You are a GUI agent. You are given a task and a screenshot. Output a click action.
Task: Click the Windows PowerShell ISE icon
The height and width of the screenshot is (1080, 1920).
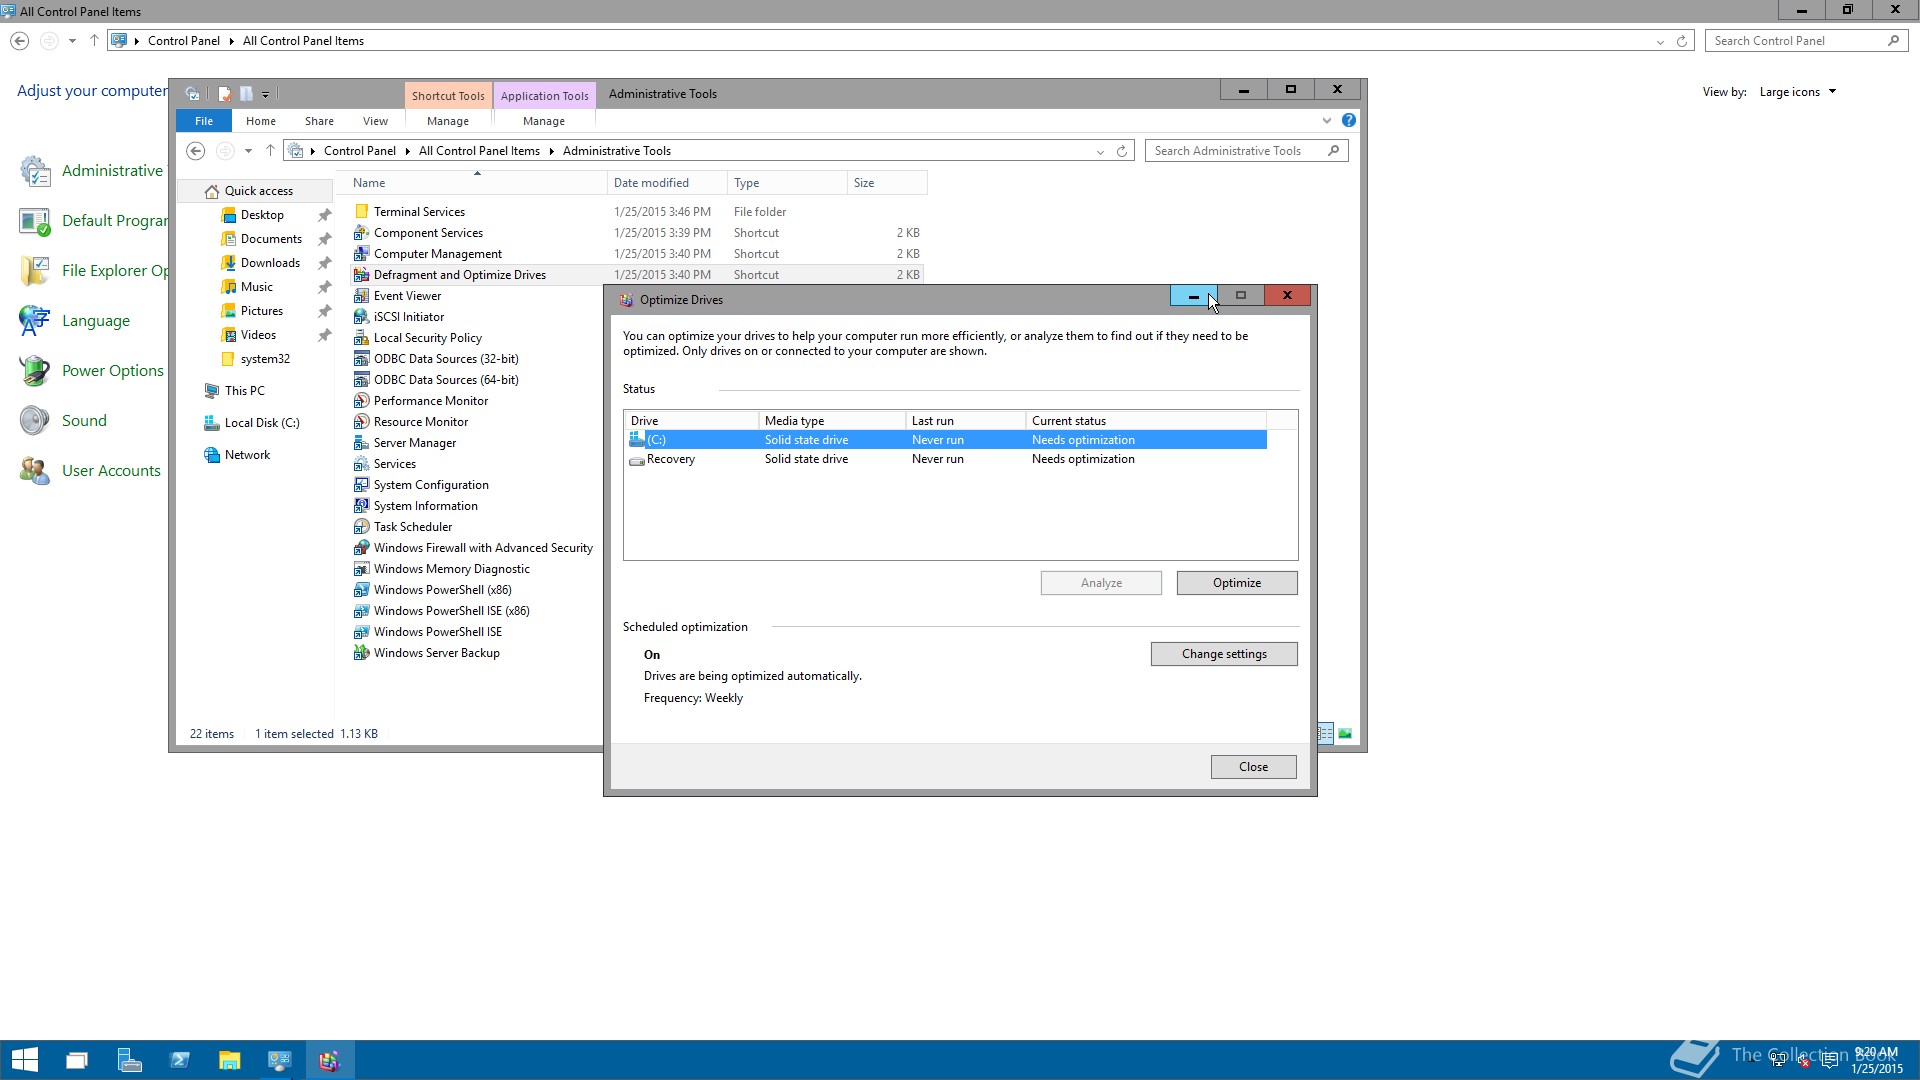362,632
